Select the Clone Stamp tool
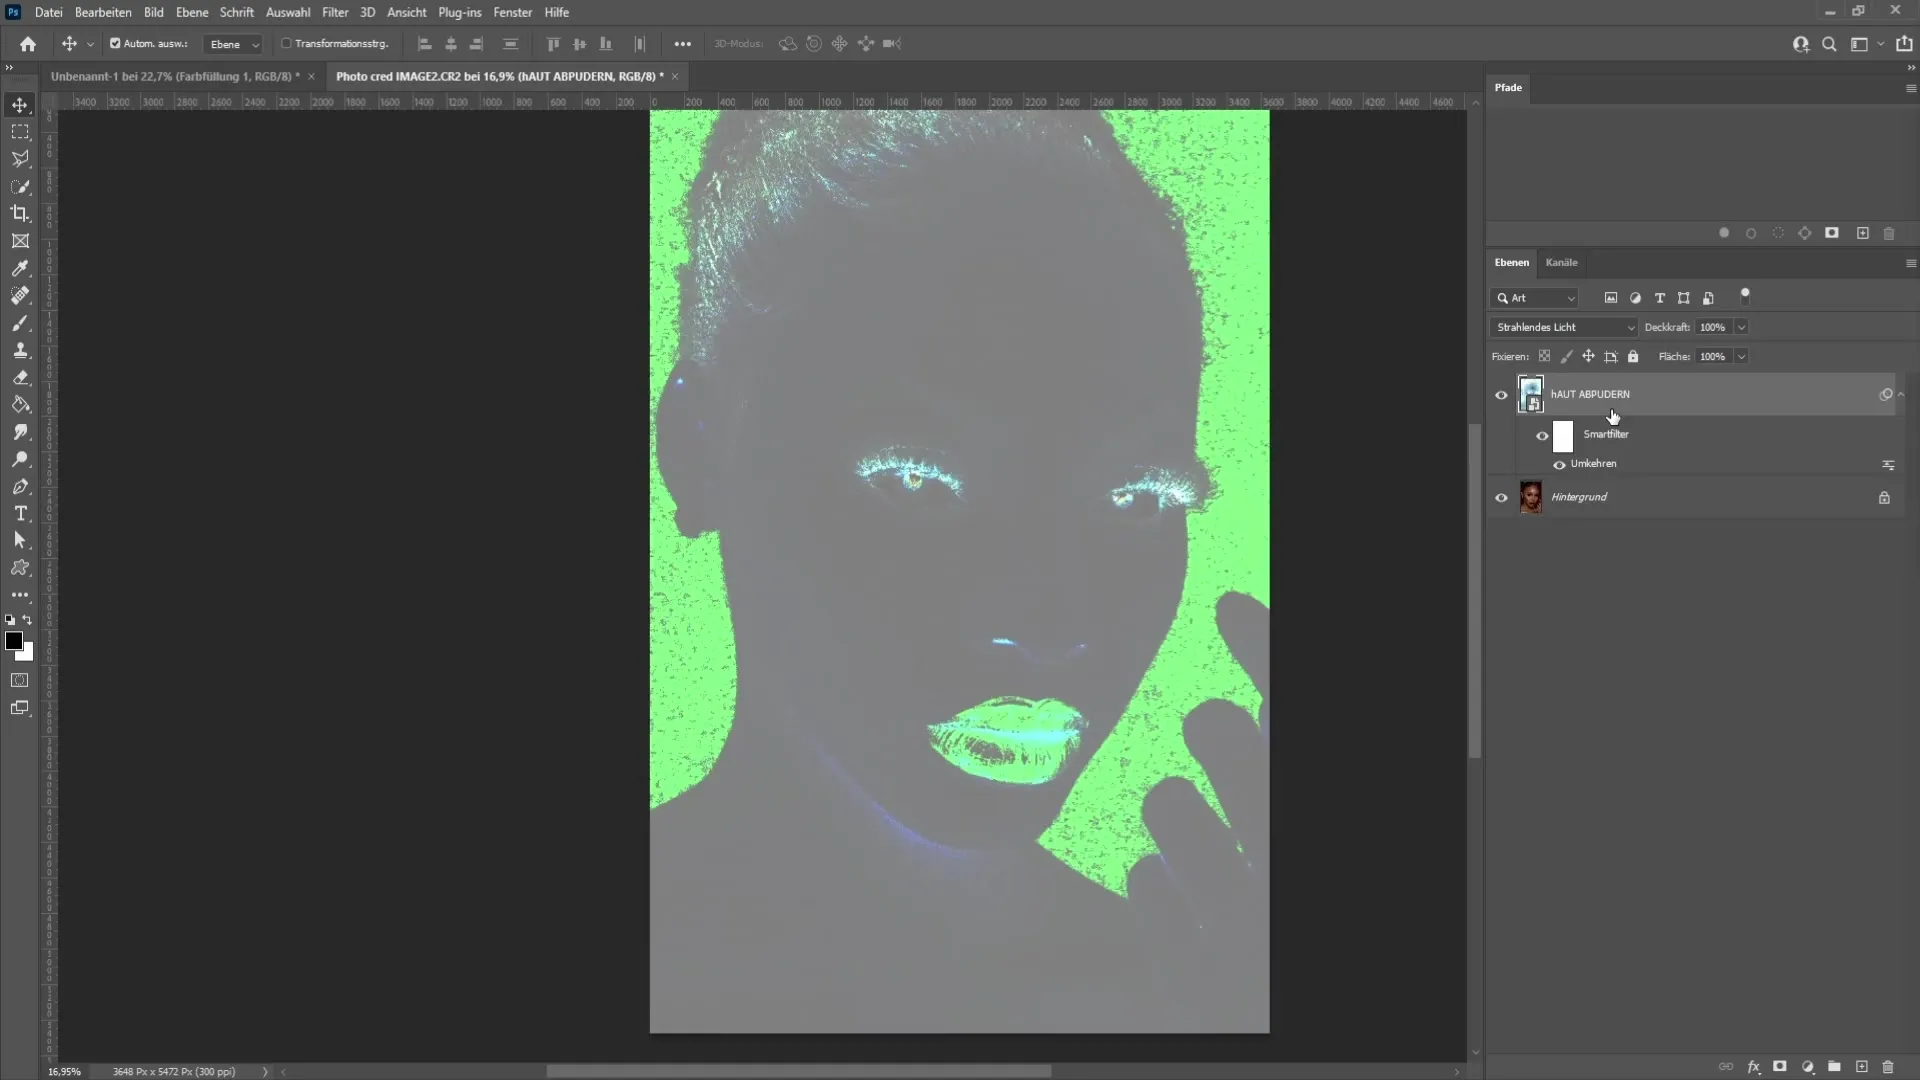 20,350
